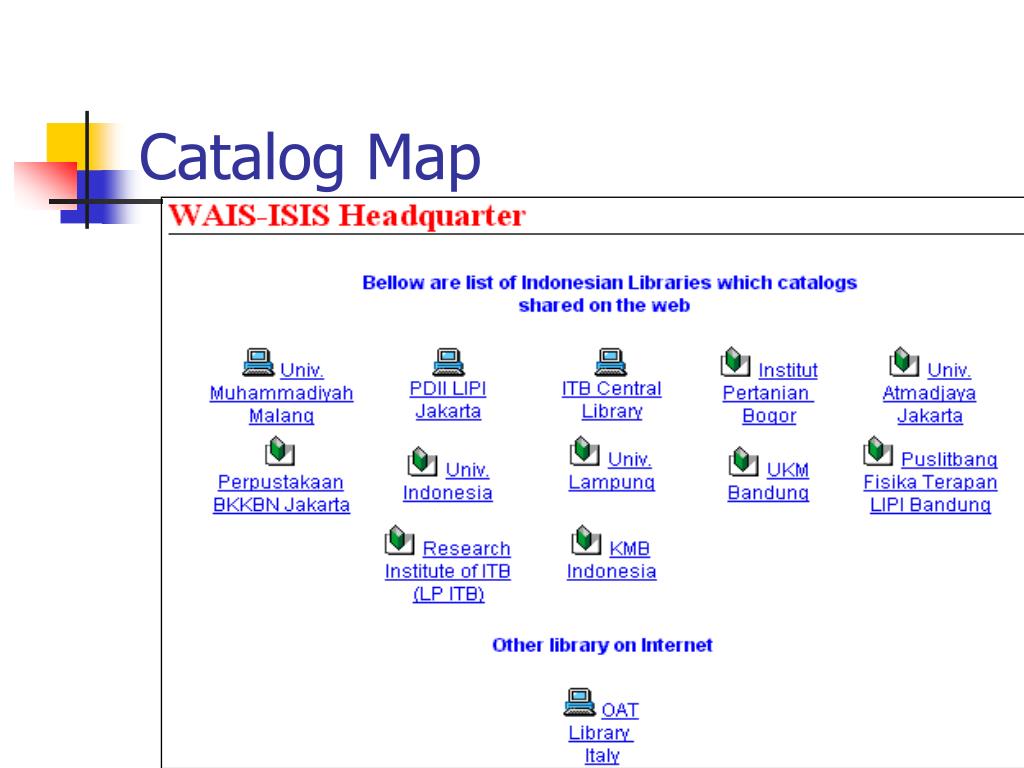Viewport: 1024px width, 768px height.
Task: Click the computer icon beside OAT Library Italy
Action: coord(579,703)
